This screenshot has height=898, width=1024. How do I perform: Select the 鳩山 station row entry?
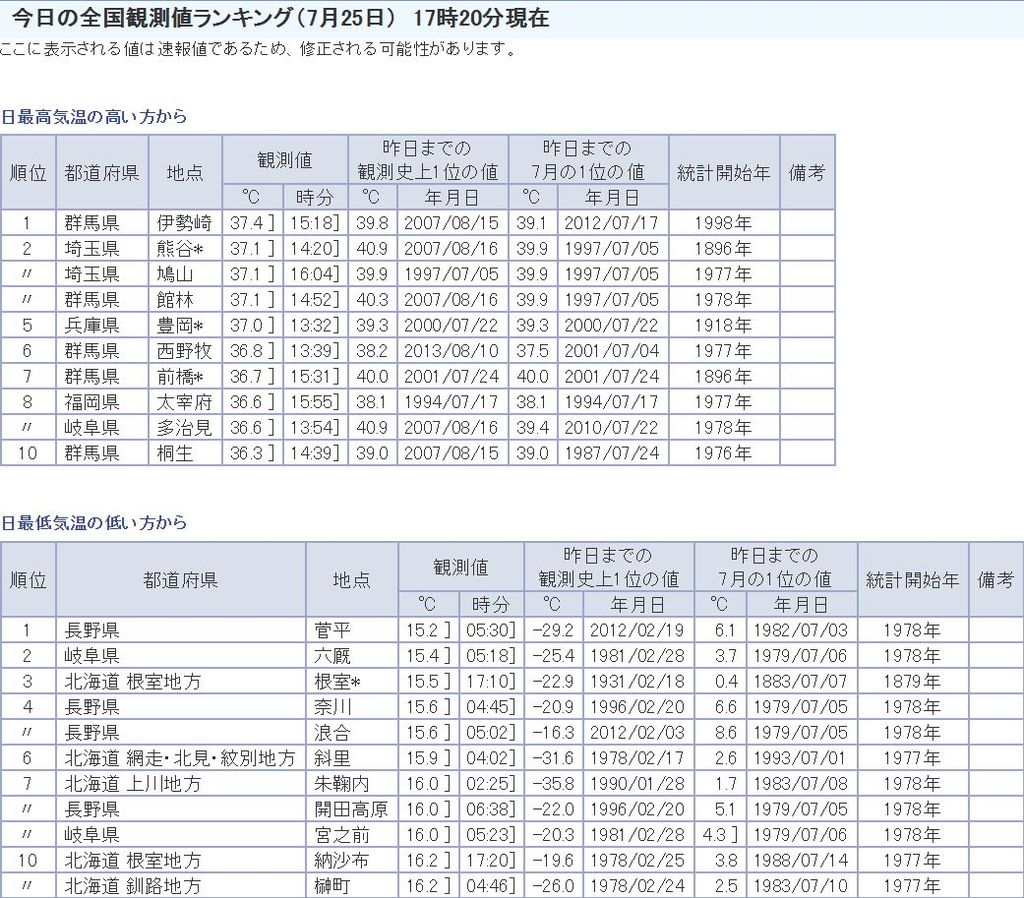pyautogui.click(x=174, y=274)
